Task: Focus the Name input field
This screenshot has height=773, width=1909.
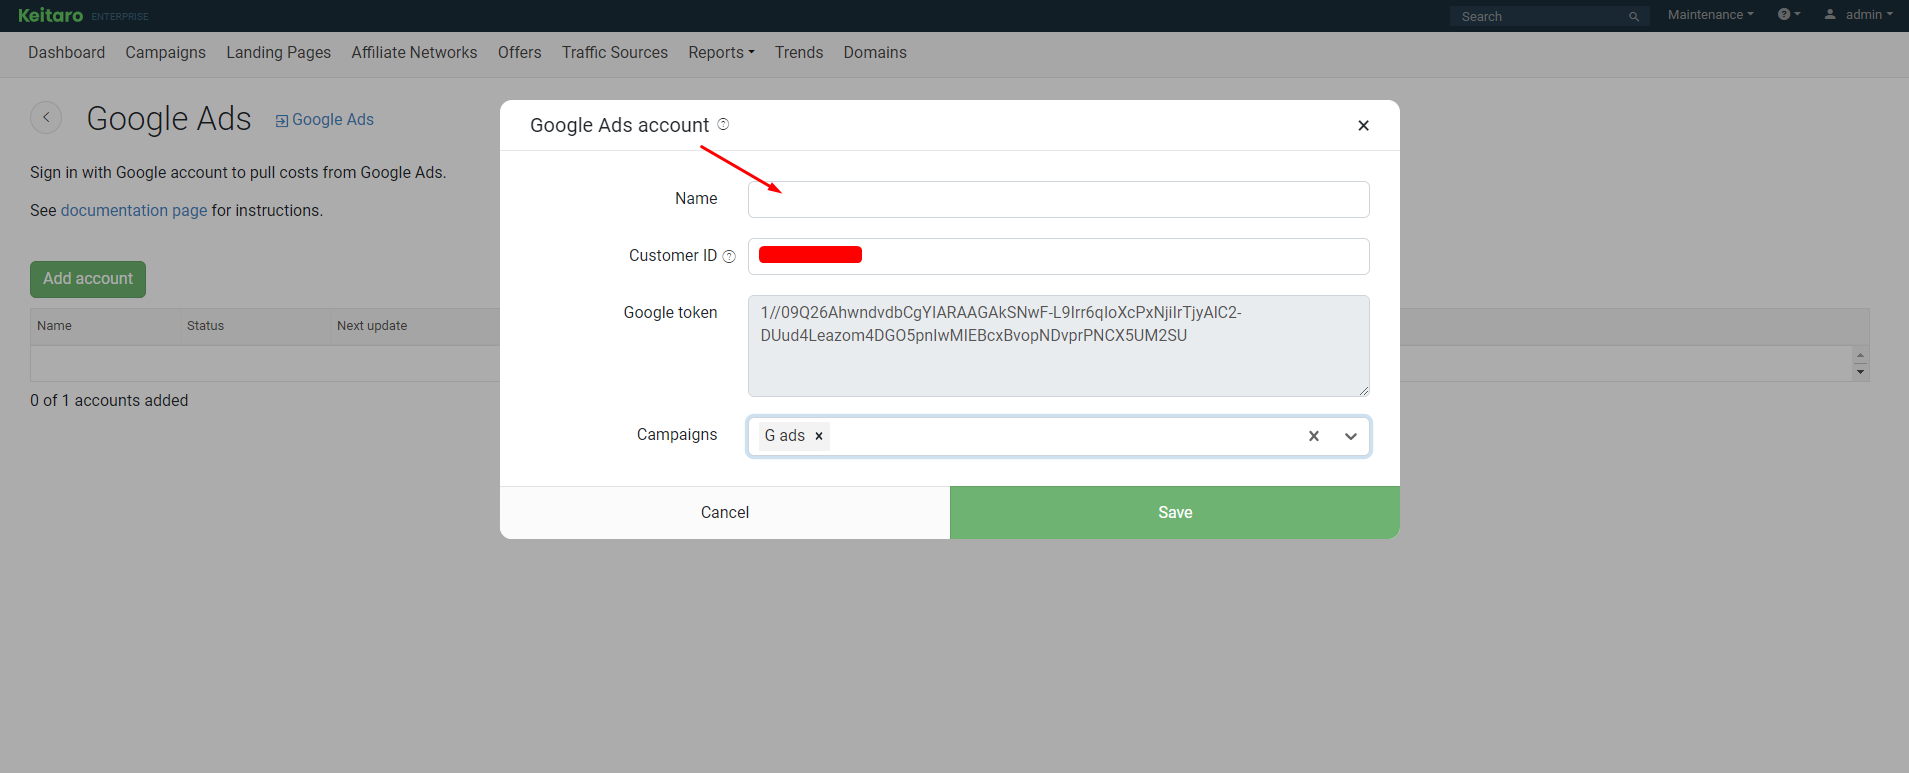Action: 1059,199
